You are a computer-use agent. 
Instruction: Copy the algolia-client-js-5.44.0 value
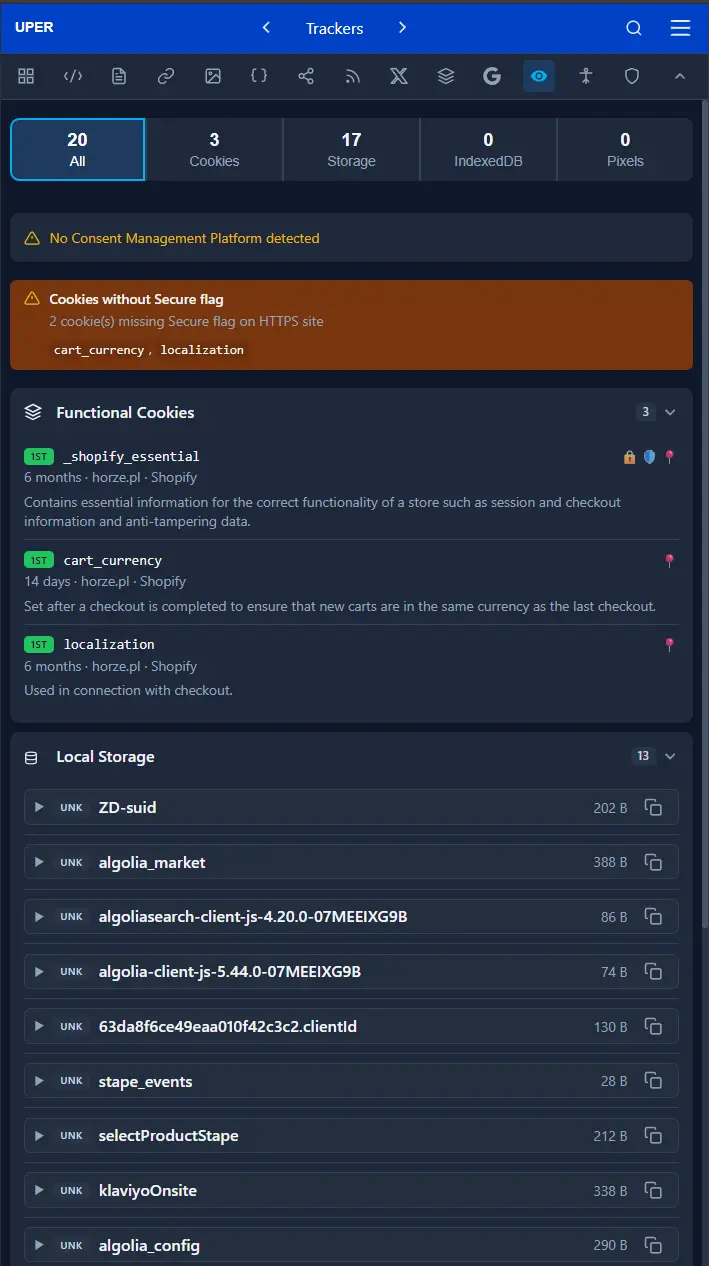coord(654,971)
